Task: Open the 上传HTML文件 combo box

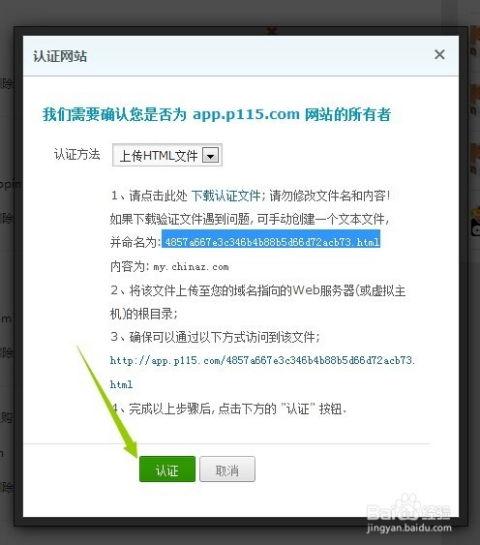Action: [167, 155]
